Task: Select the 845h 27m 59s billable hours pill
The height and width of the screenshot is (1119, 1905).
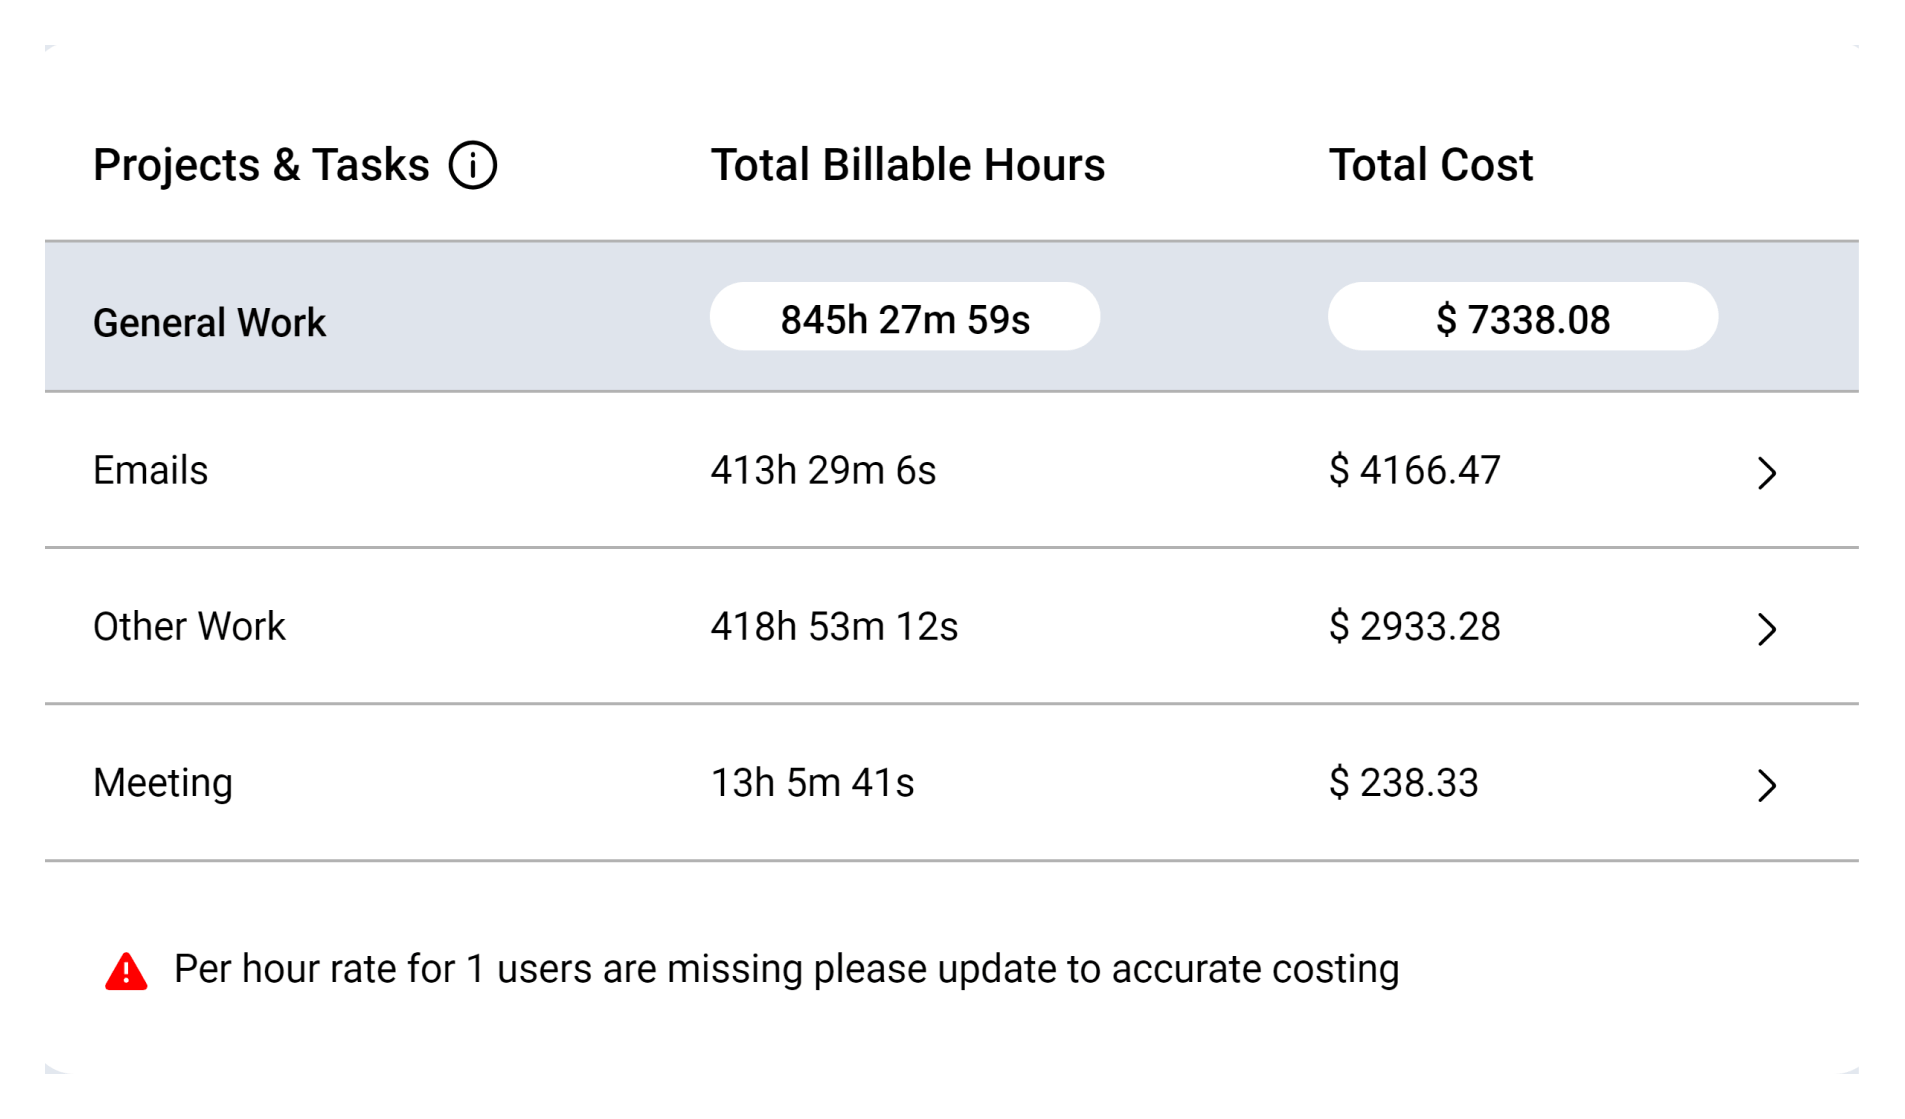Action: click(904, 317)
